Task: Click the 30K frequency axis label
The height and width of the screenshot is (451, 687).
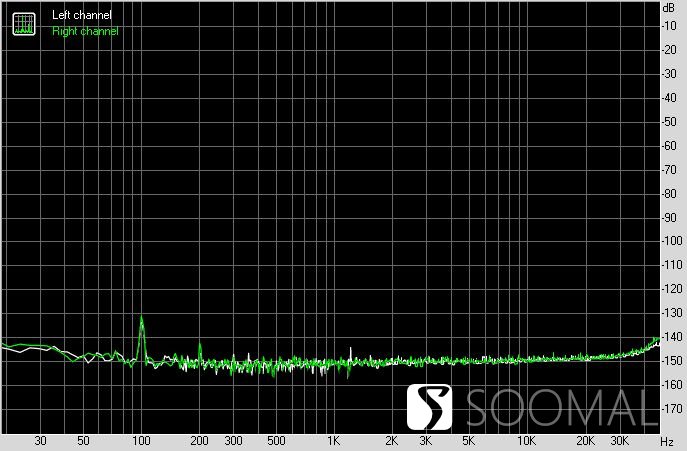Action: click(619, 440)
